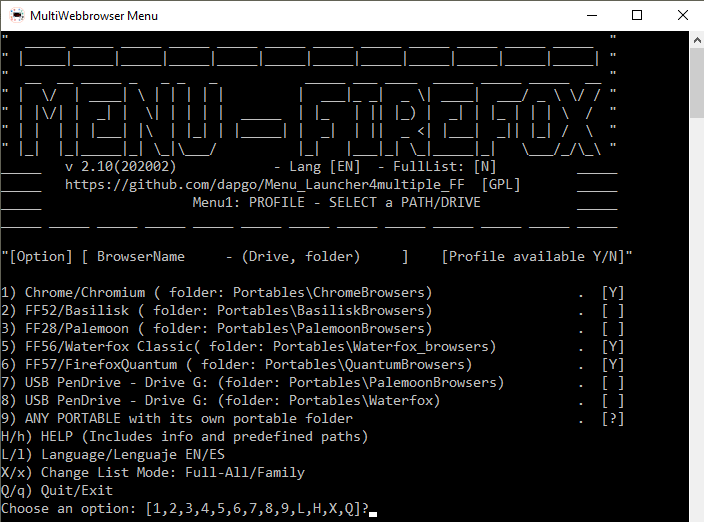704x522 pixels.
Task: Click the [Y] marker for Waterfox Classic
Action: click(613, 347)
